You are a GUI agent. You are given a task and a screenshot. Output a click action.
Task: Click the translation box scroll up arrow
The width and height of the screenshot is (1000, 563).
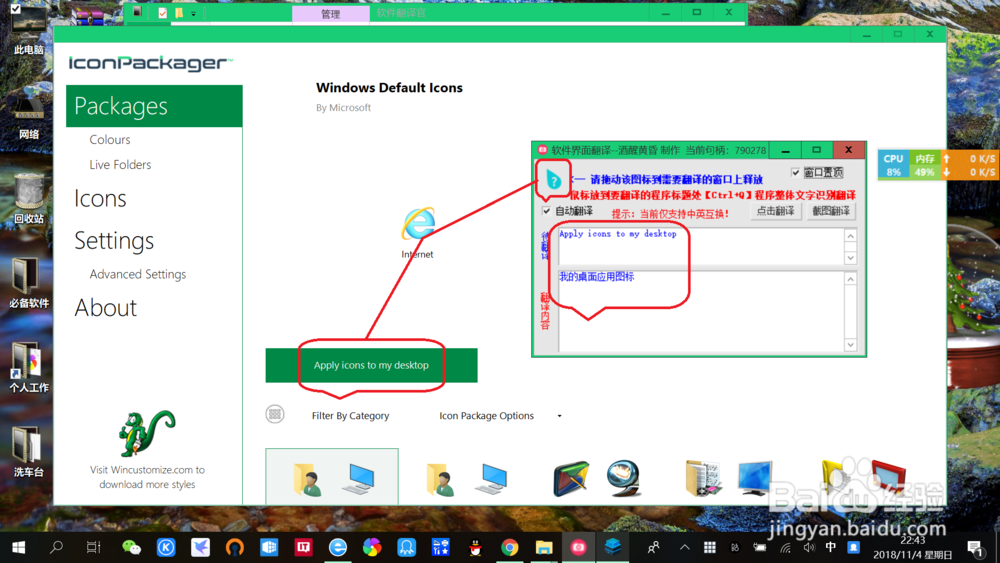pyautogui.click(x=850, y=279)
